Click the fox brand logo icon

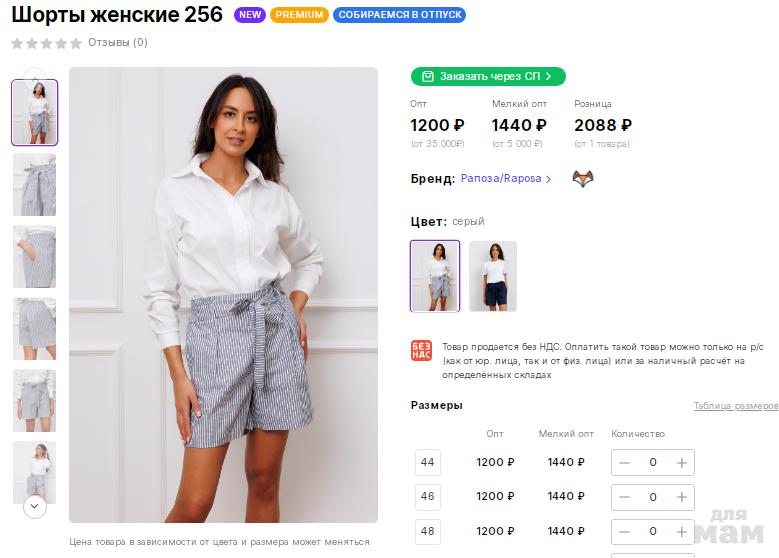(582, 179)
